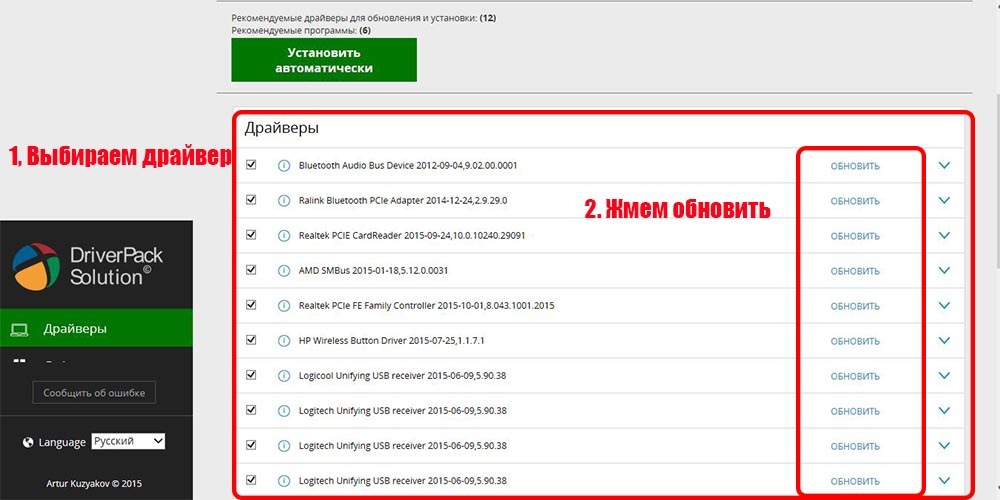Show info for Bluetooth Audio Bus Device

(x=284, y=165)
